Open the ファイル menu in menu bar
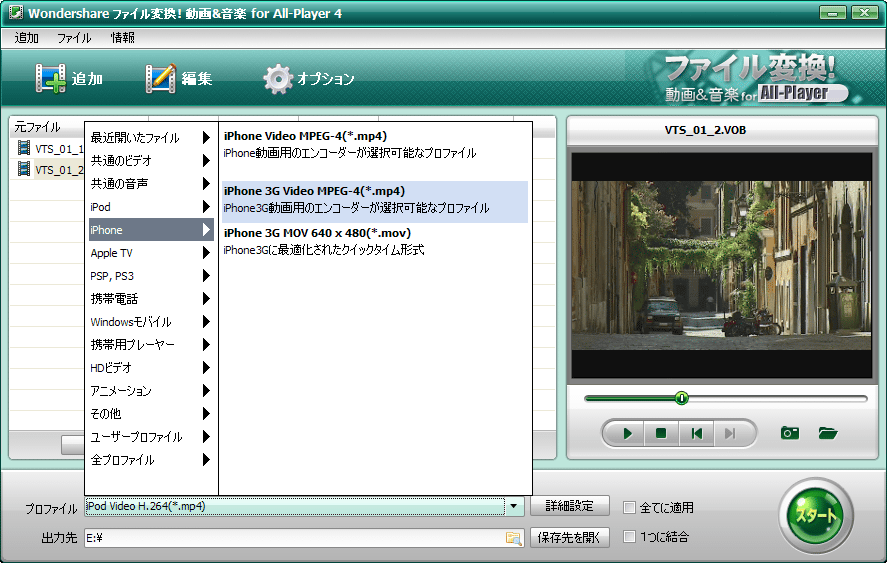This screenshot has width=887, height=563. pos(74,38)
